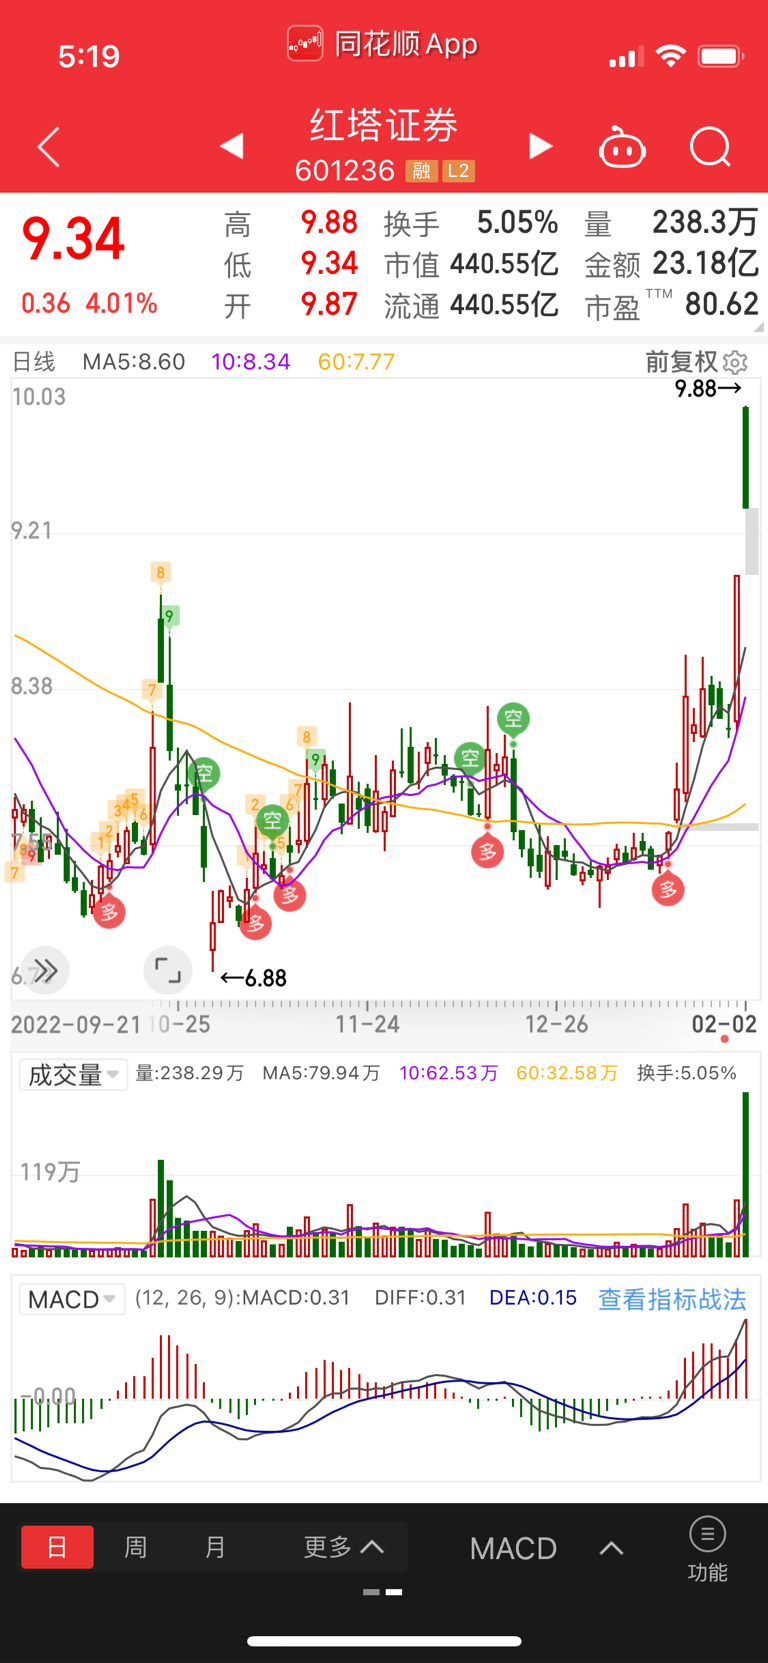Tap the current price 9.34
Screen dimensions: 768x1663
(x=73, y=240)
